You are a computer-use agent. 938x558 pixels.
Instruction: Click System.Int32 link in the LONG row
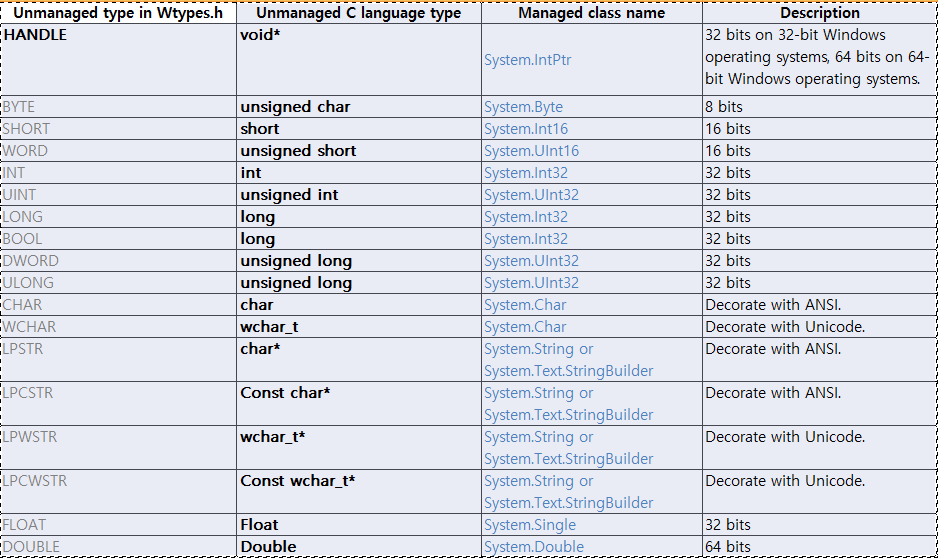pyautogui.click(x=526, y=217)
